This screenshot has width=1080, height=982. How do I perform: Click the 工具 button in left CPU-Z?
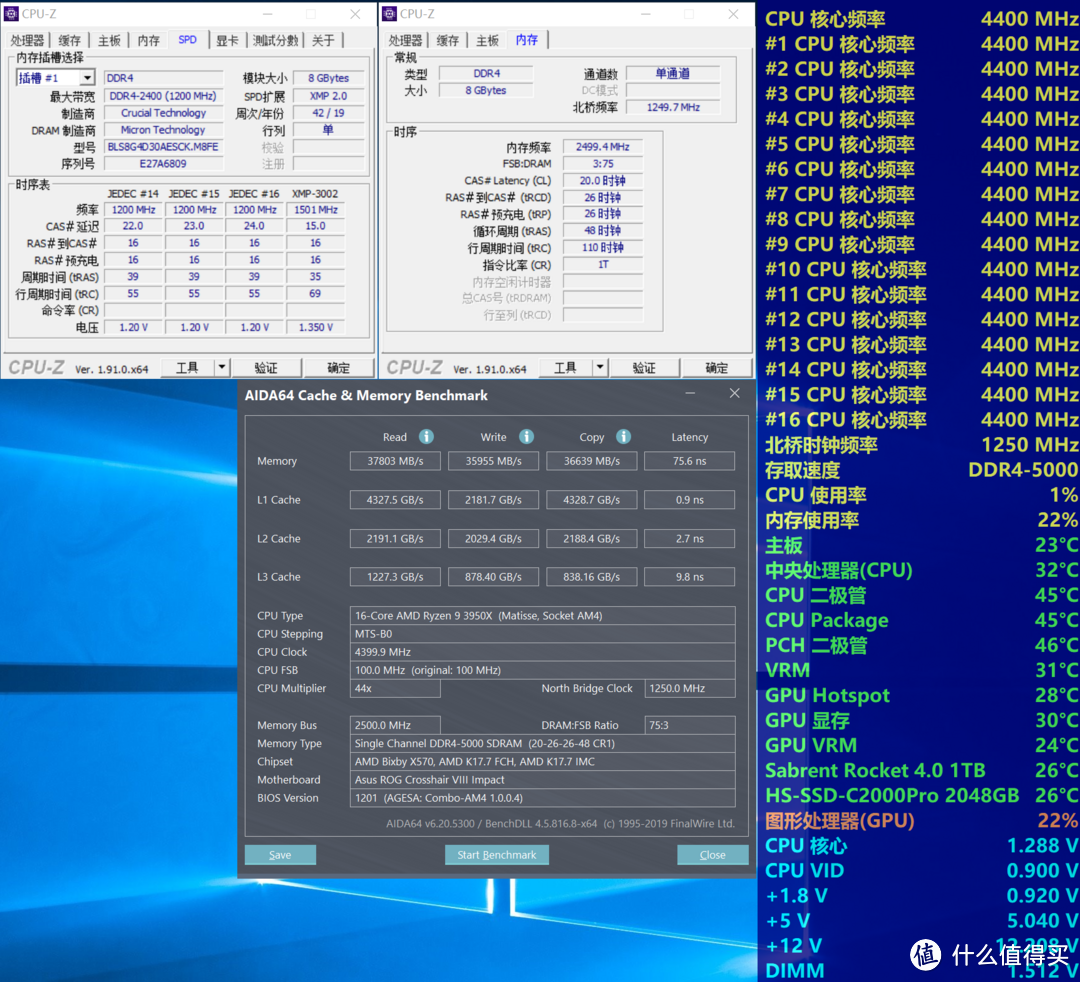pyautogui.click(x=187, y=368)
